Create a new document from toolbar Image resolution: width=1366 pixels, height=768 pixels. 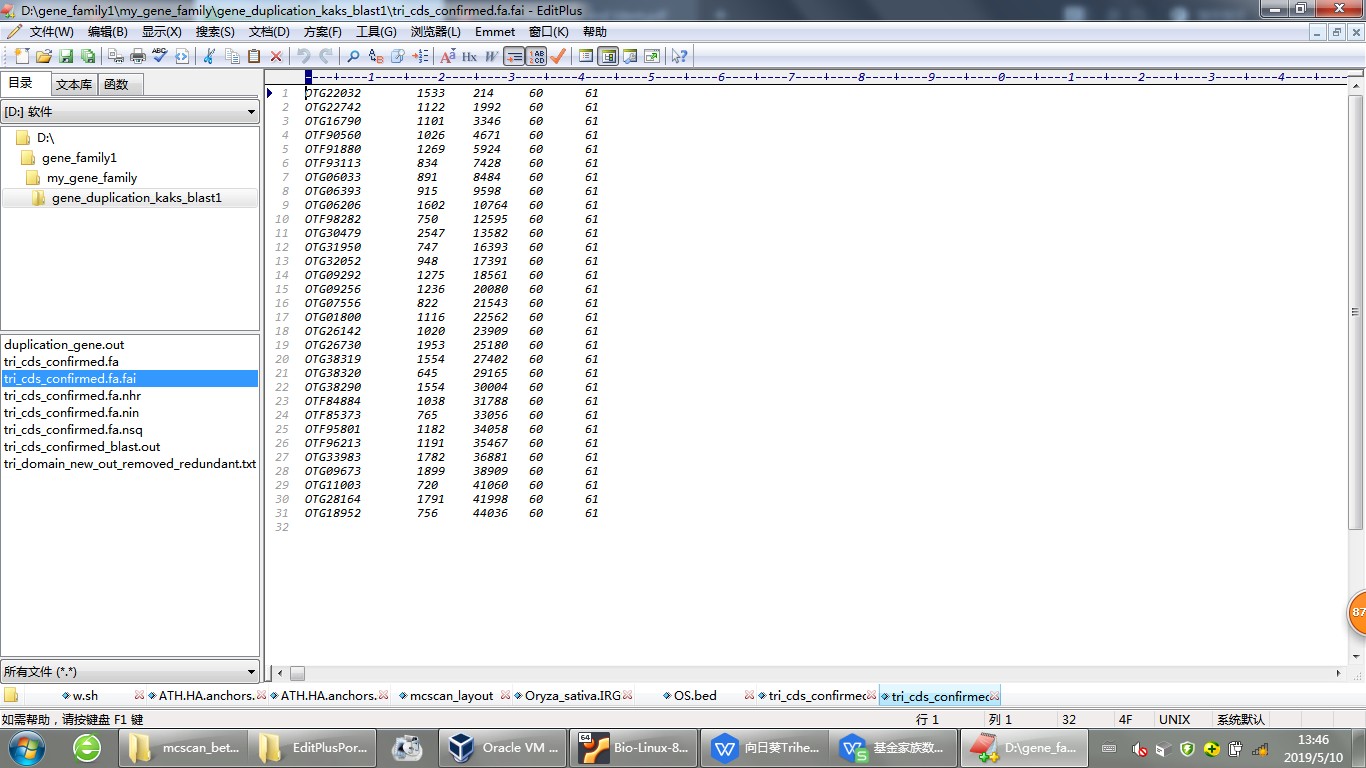coord(21,56)
